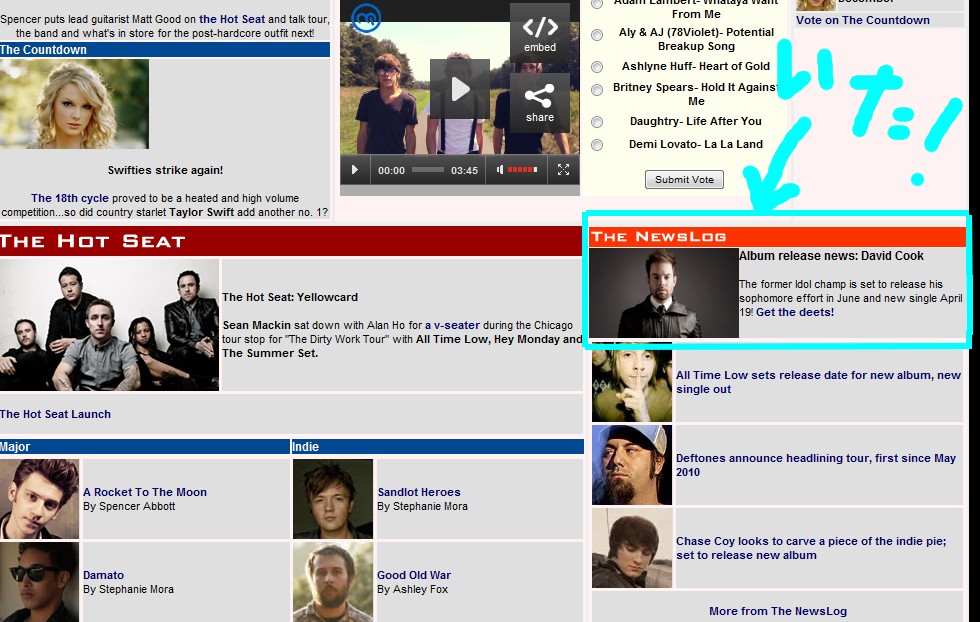980x622 pixels.
Task: Click the Major section header
Action: [144, 446]
